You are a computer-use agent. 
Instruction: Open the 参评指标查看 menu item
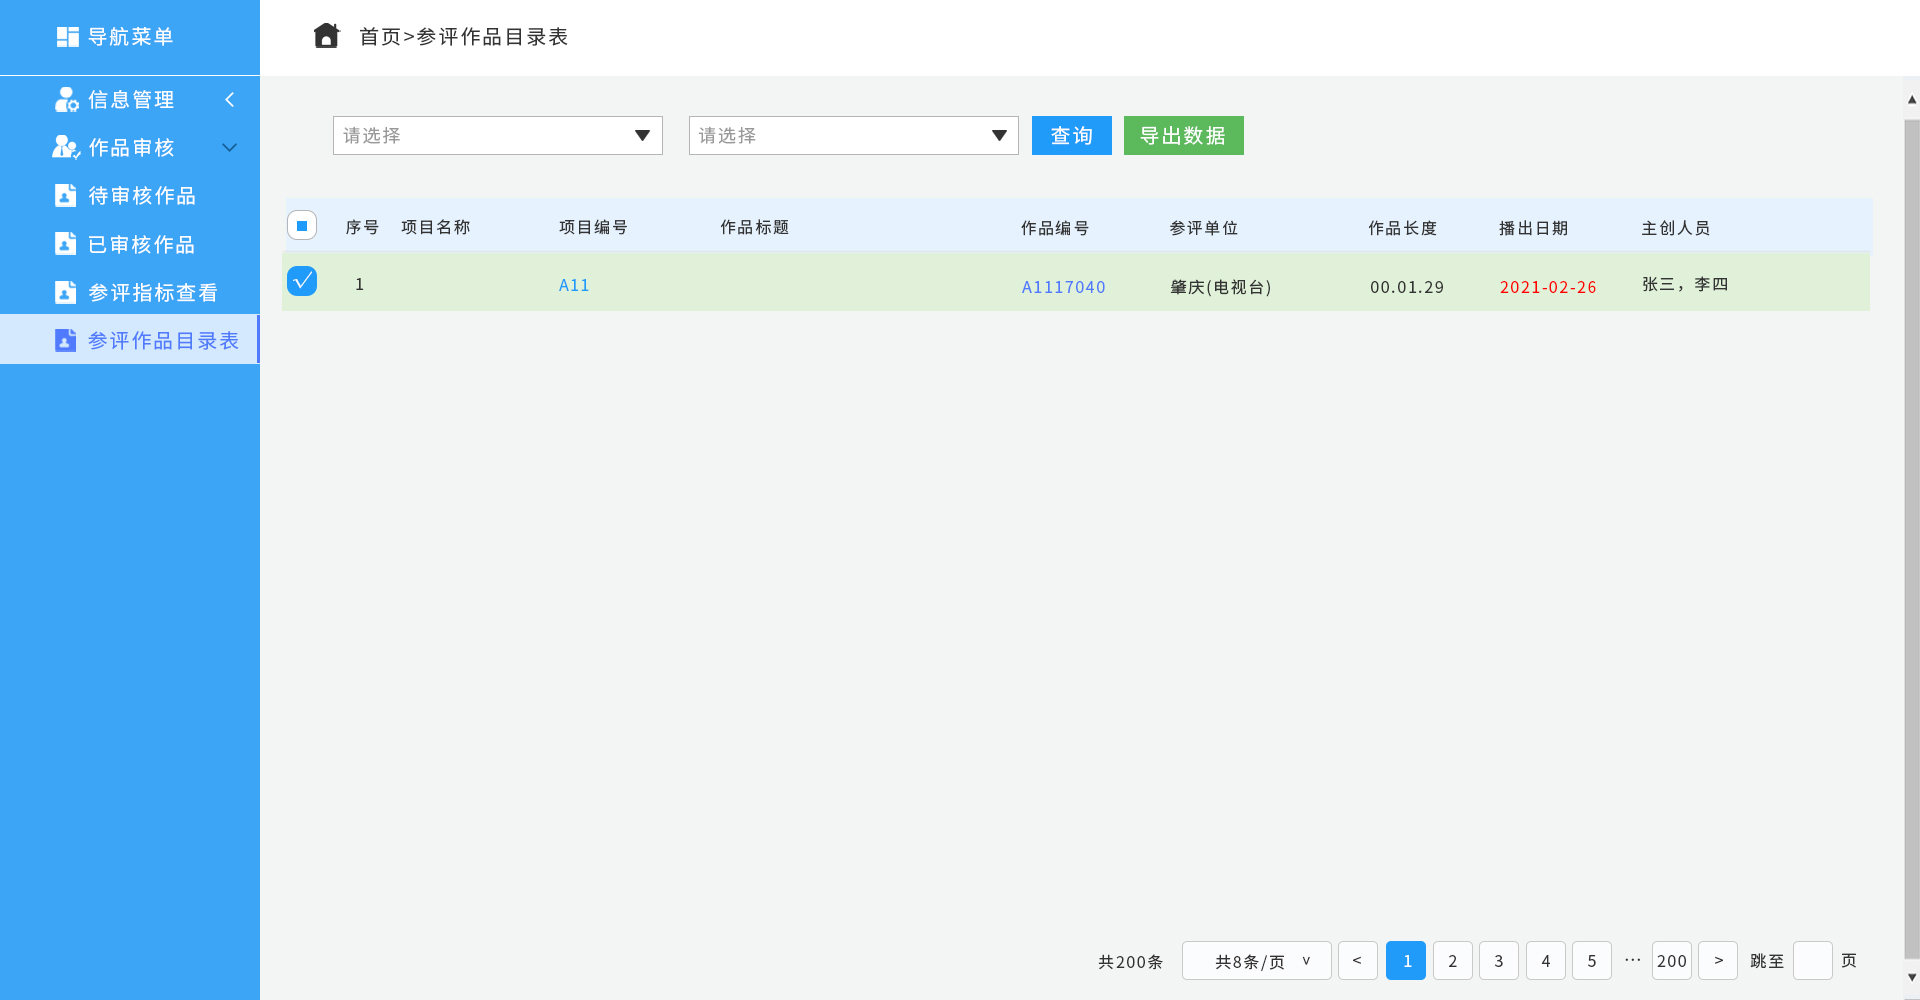[x=152, y=292]
